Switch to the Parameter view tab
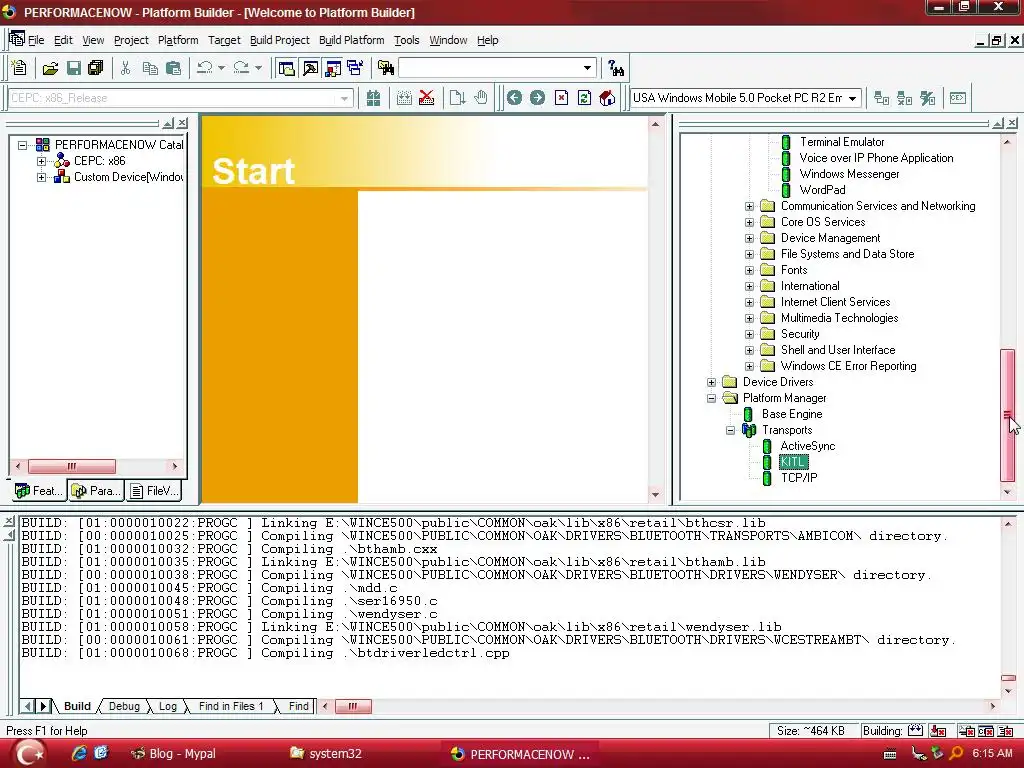 (97, 490)
